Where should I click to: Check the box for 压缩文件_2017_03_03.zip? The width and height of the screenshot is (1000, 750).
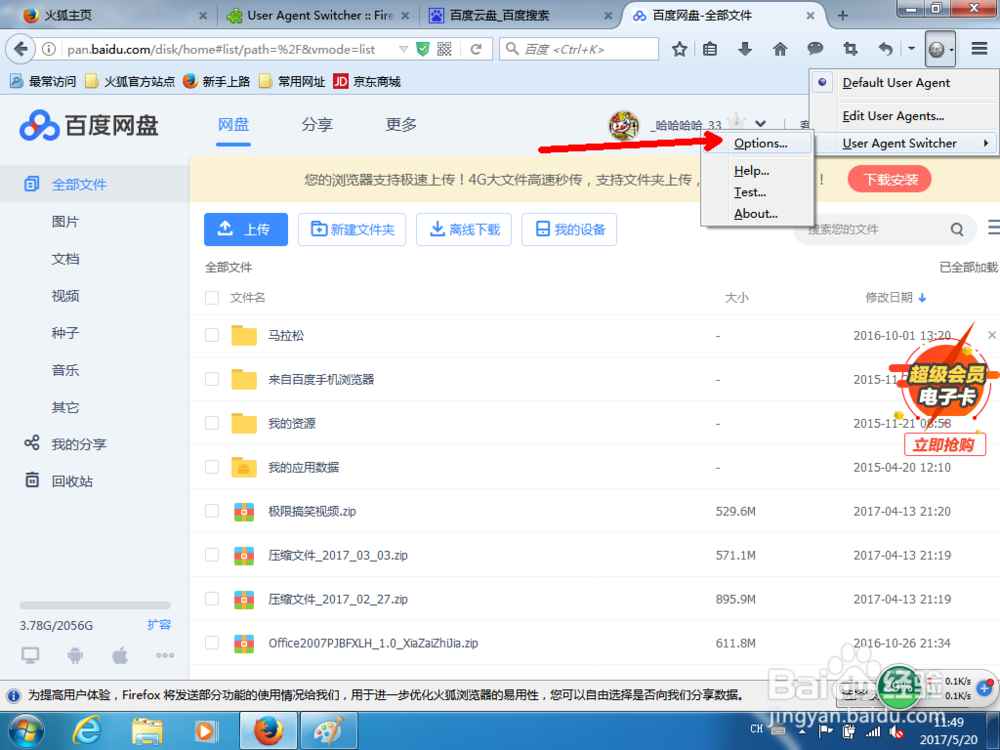(212, 555)
